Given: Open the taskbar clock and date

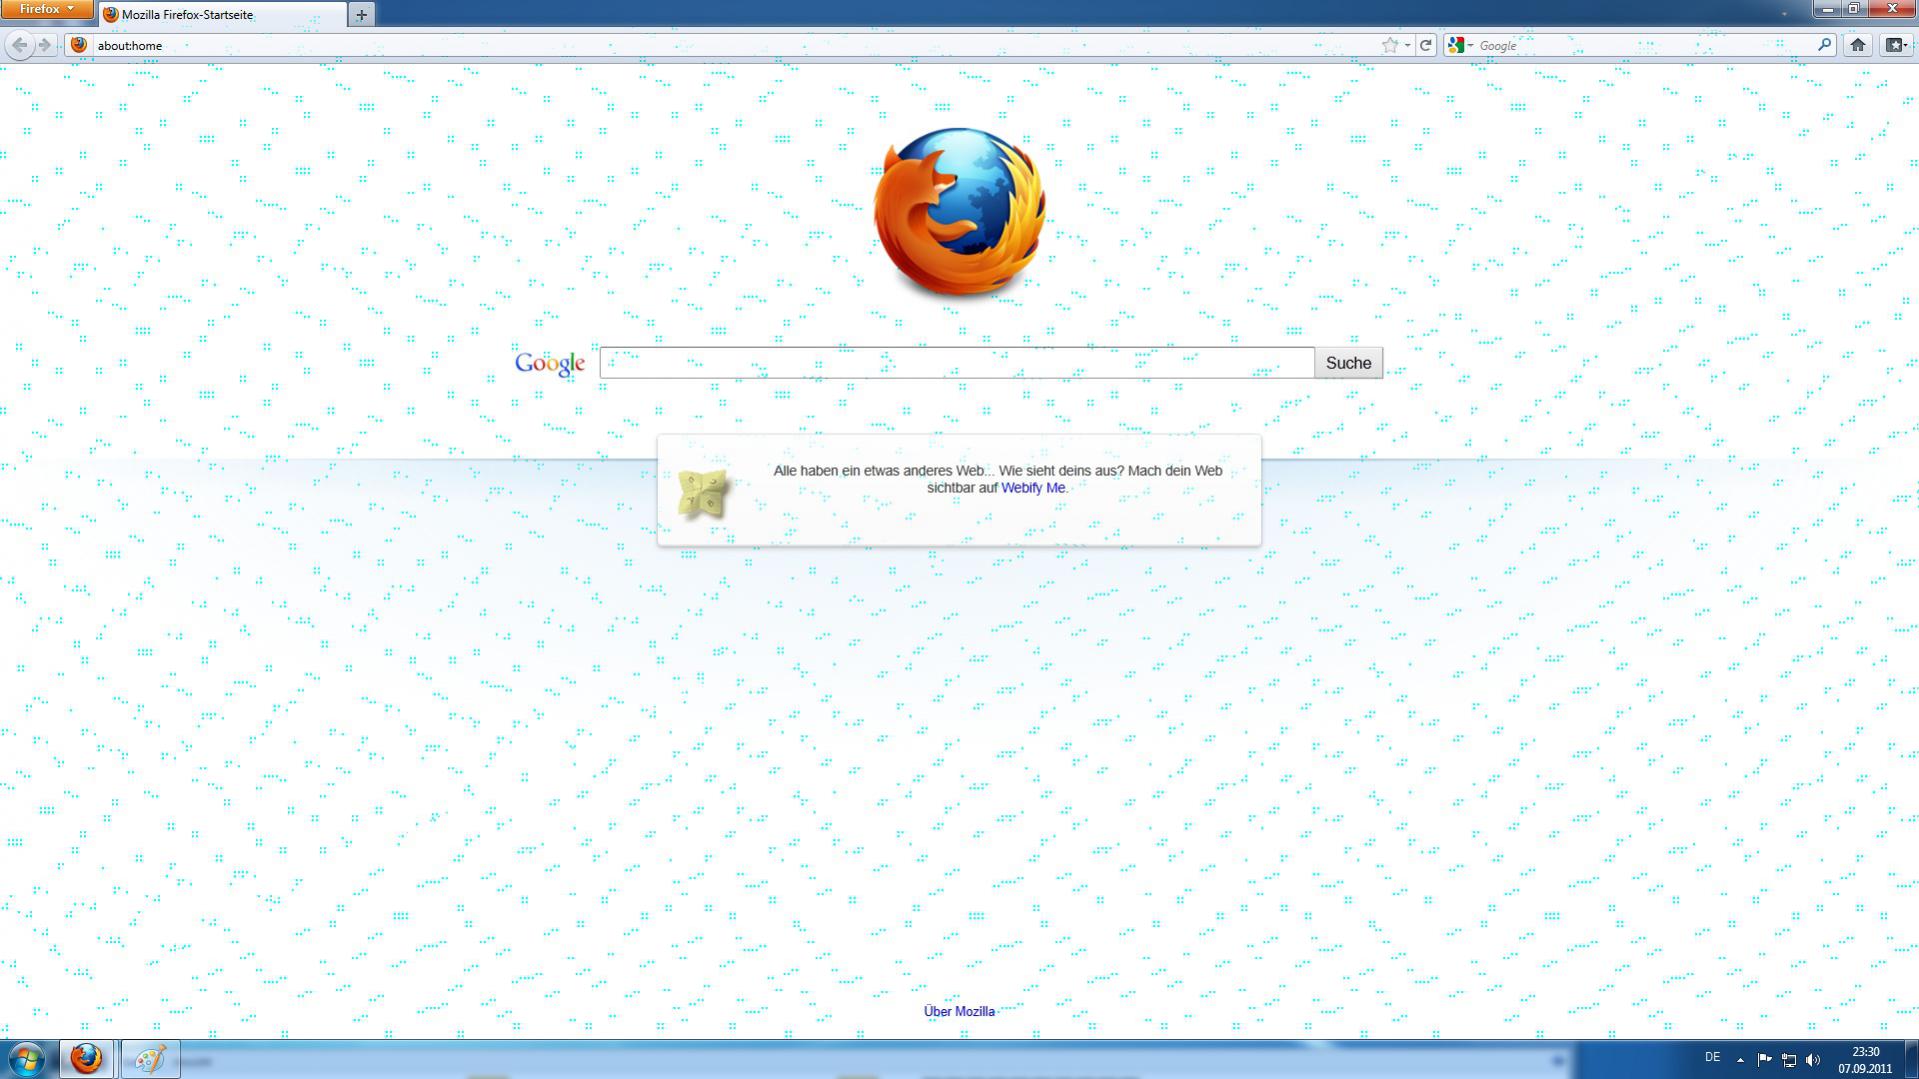Looking at the screenshot, I should pos(1865,1060).
